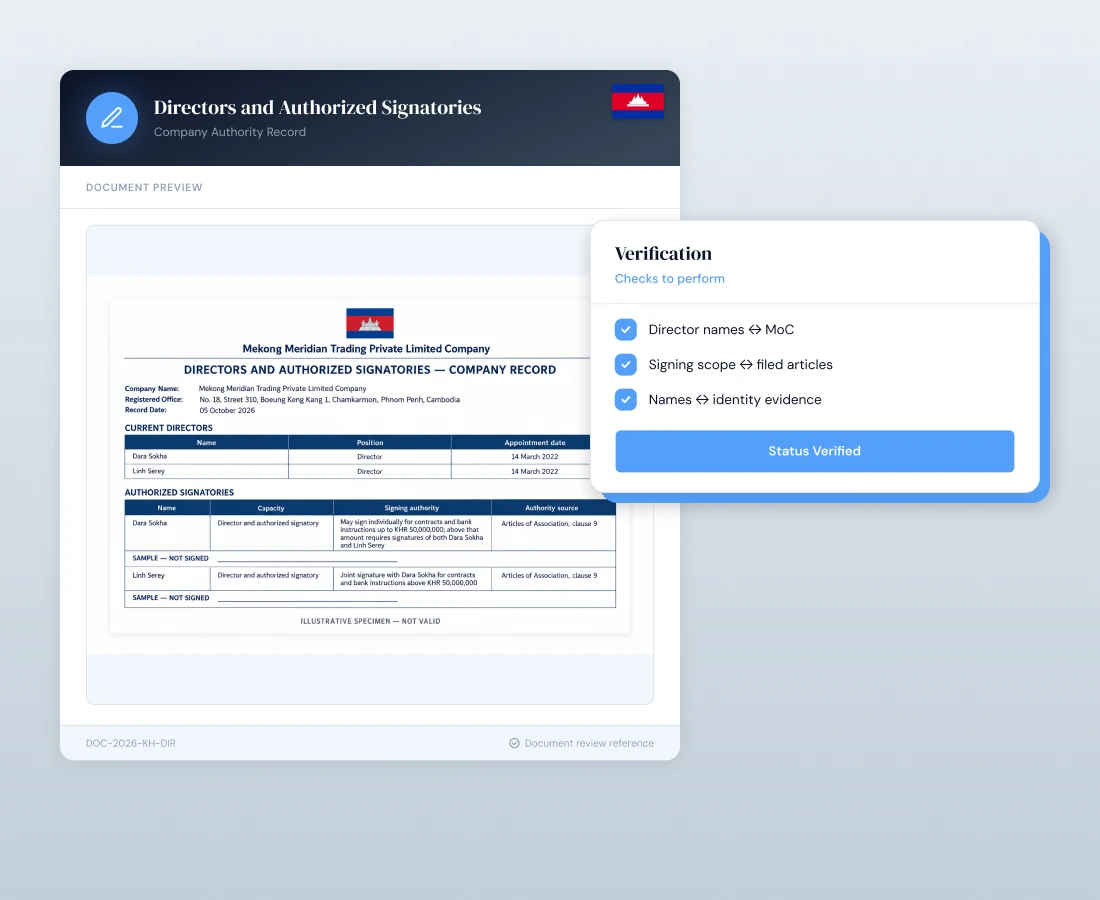Click the Registered Office address line

coord(329,399)
